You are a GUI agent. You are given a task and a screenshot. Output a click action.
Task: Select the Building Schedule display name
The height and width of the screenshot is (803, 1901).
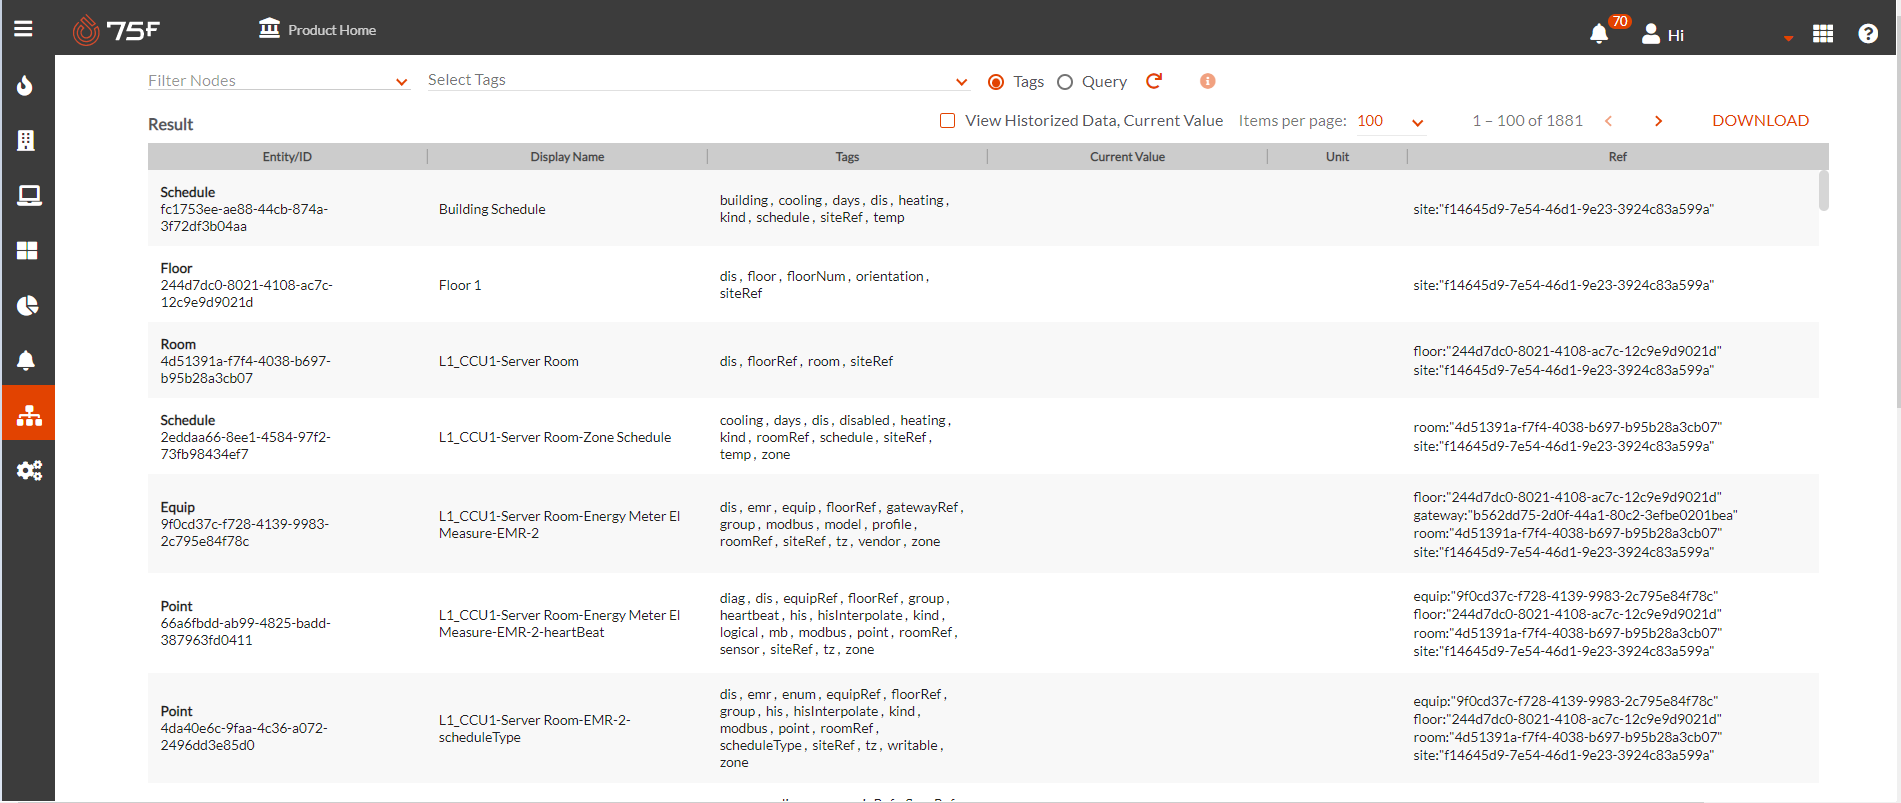point(492,209)
